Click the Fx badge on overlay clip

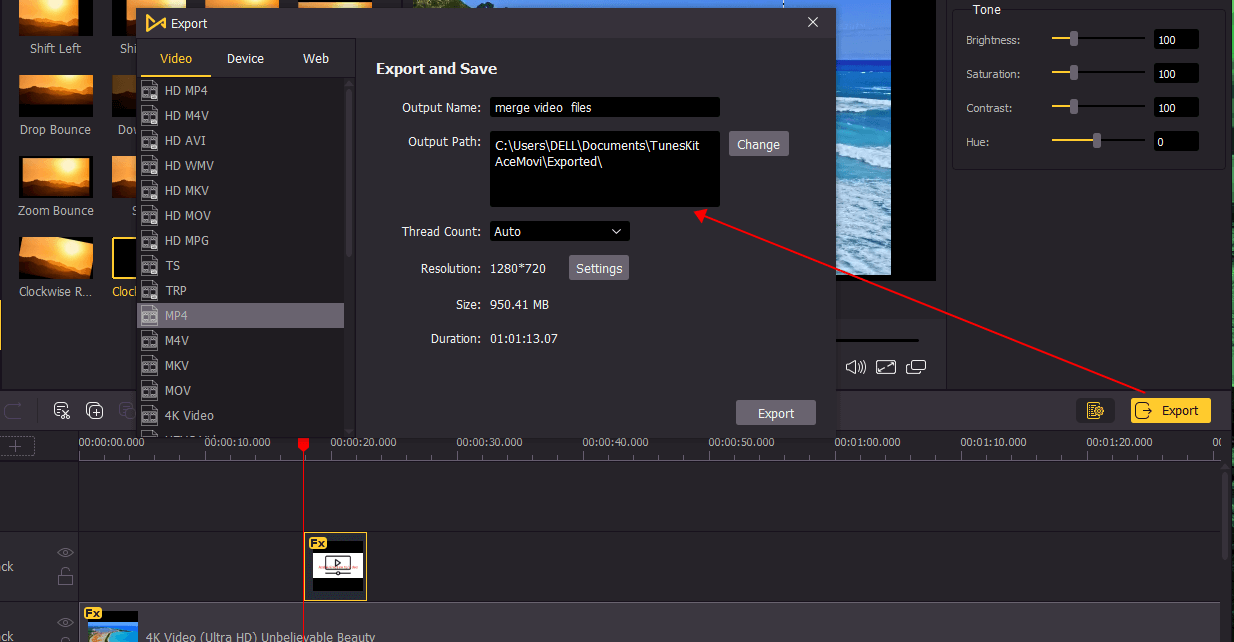point(318,543)
